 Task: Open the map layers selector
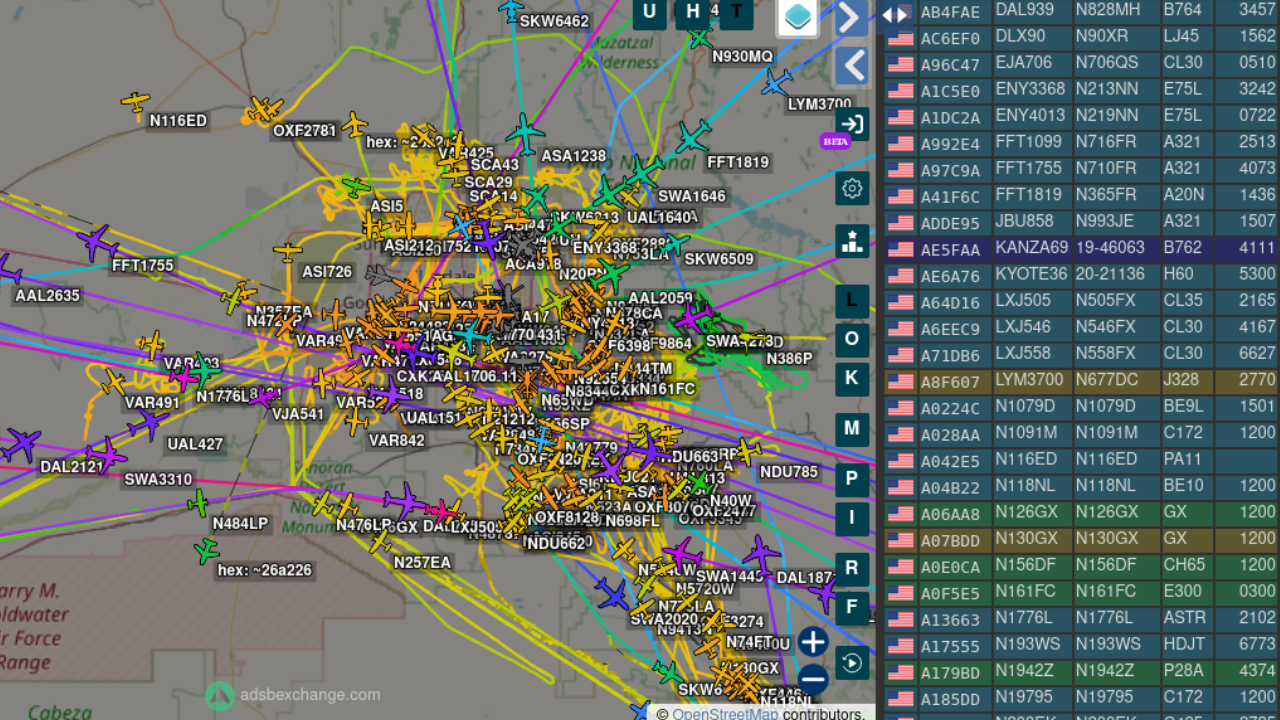pos(798,17)
